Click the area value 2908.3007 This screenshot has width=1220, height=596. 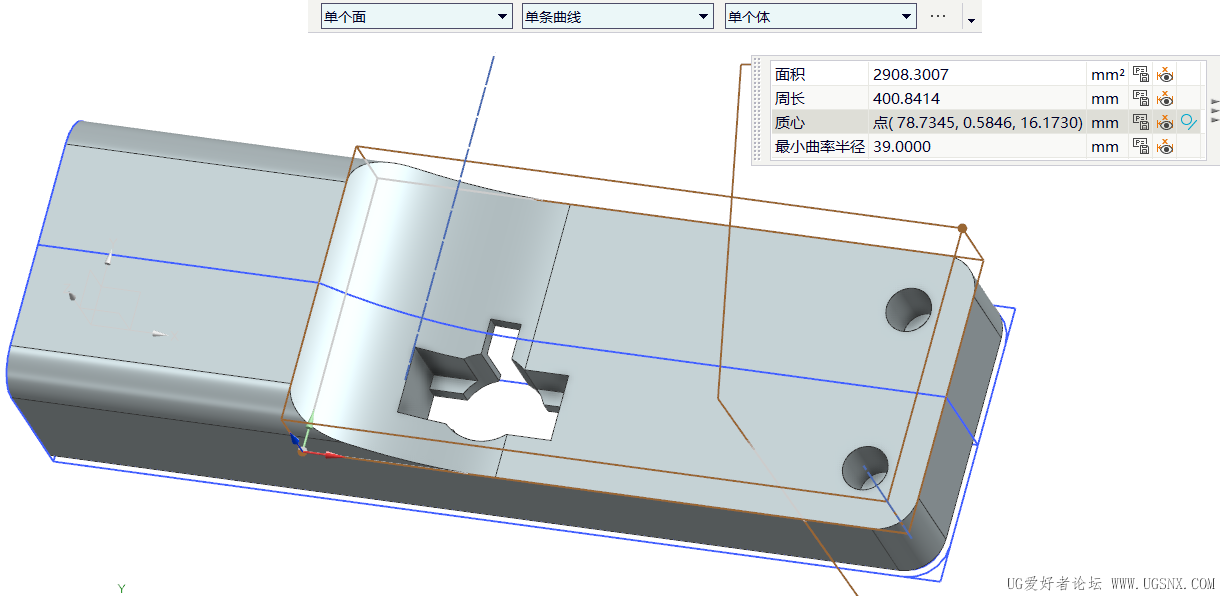(911, 74)
